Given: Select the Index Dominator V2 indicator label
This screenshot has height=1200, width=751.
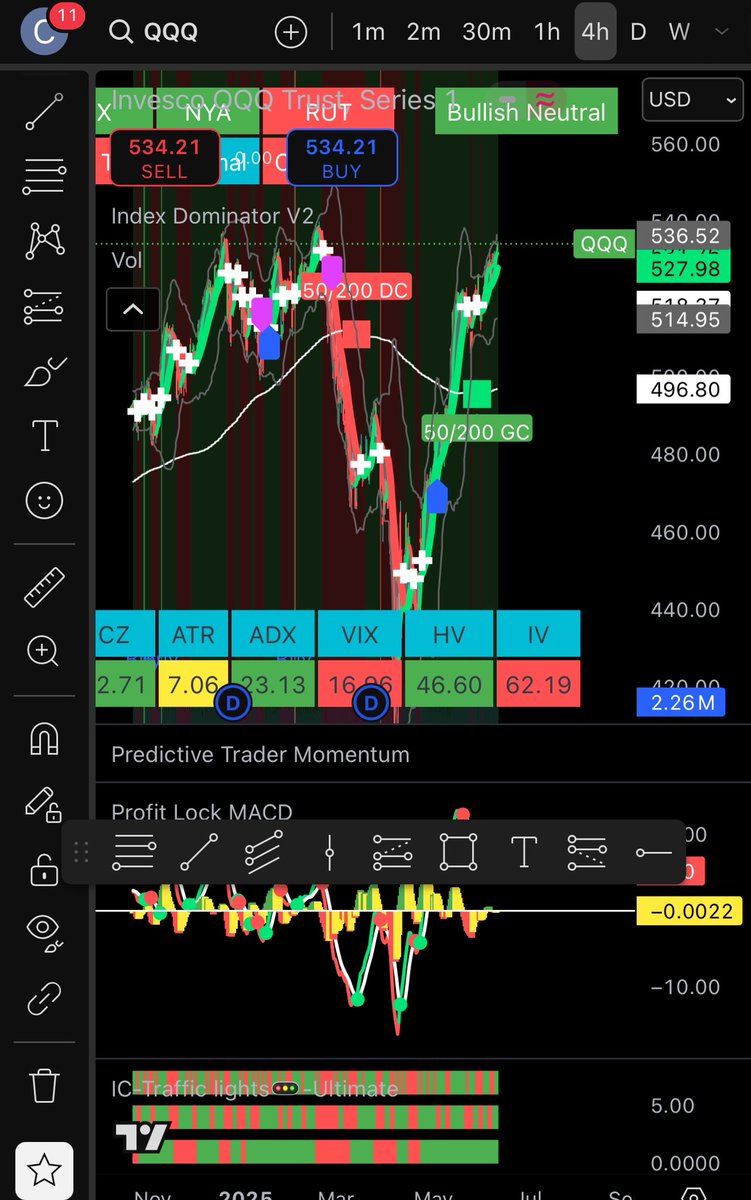Looking at the screenshot, I should pyautogui.click(x=212, y=216).
